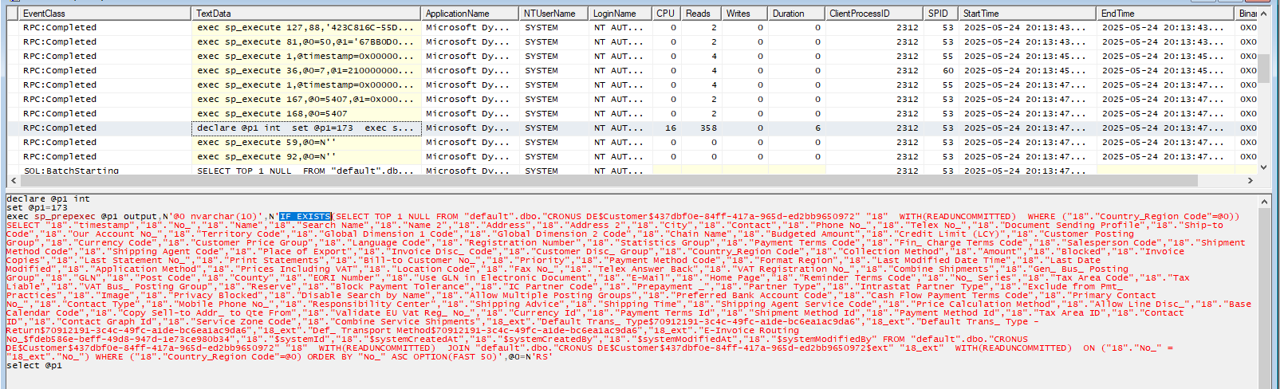Screen dimensions: 1280x389
Task: Select the 'exec sp_execute 81,@0=50' row
Action: [x=306, y=42]
